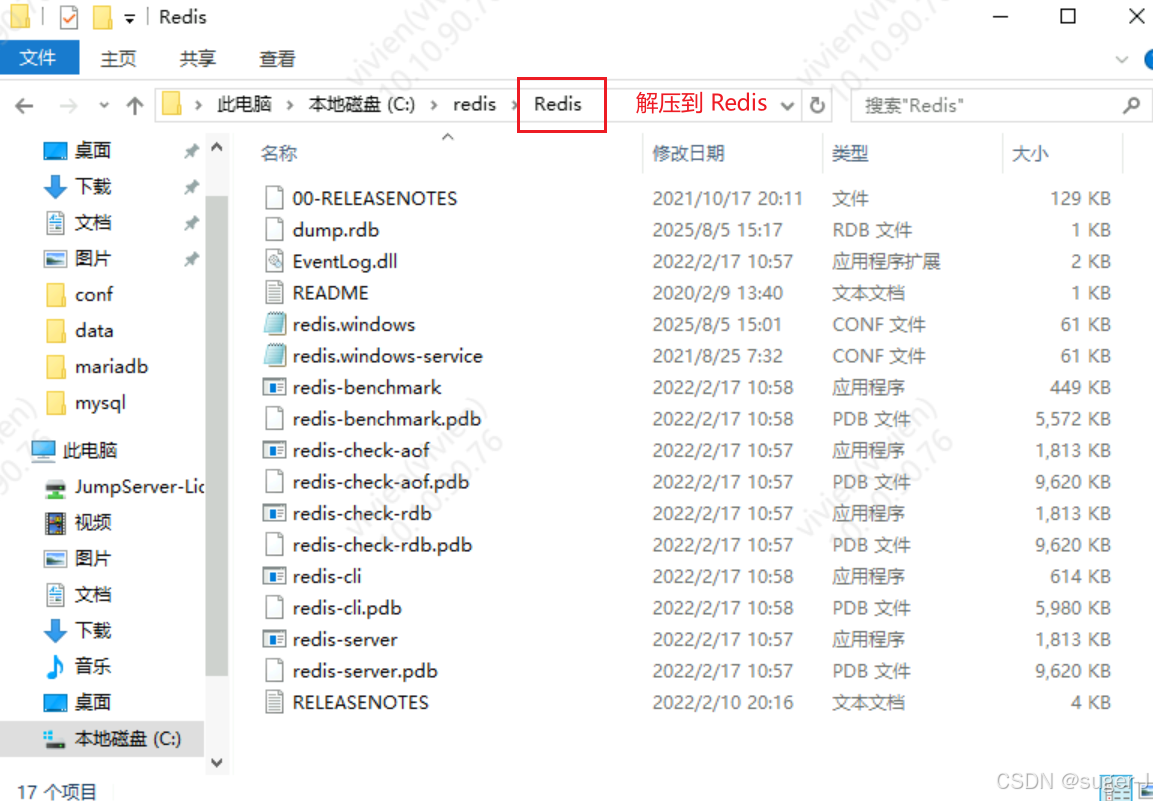Open the conf folder in sidebar

[94, 295]
